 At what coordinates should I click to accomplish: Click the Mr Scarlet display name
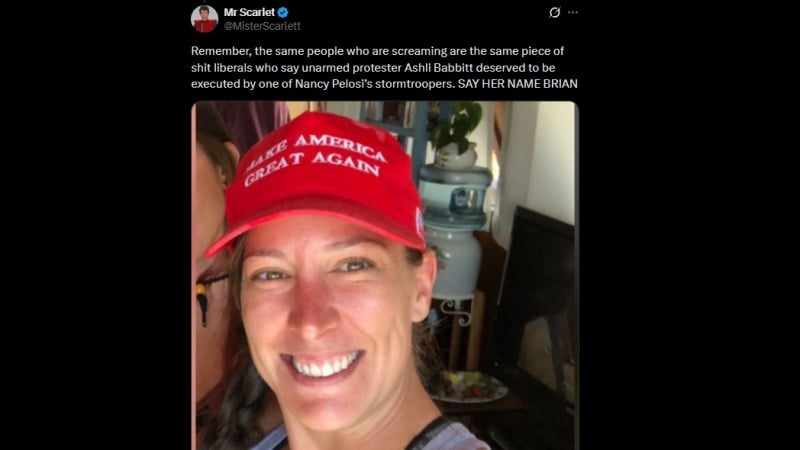tap(249, 12)
